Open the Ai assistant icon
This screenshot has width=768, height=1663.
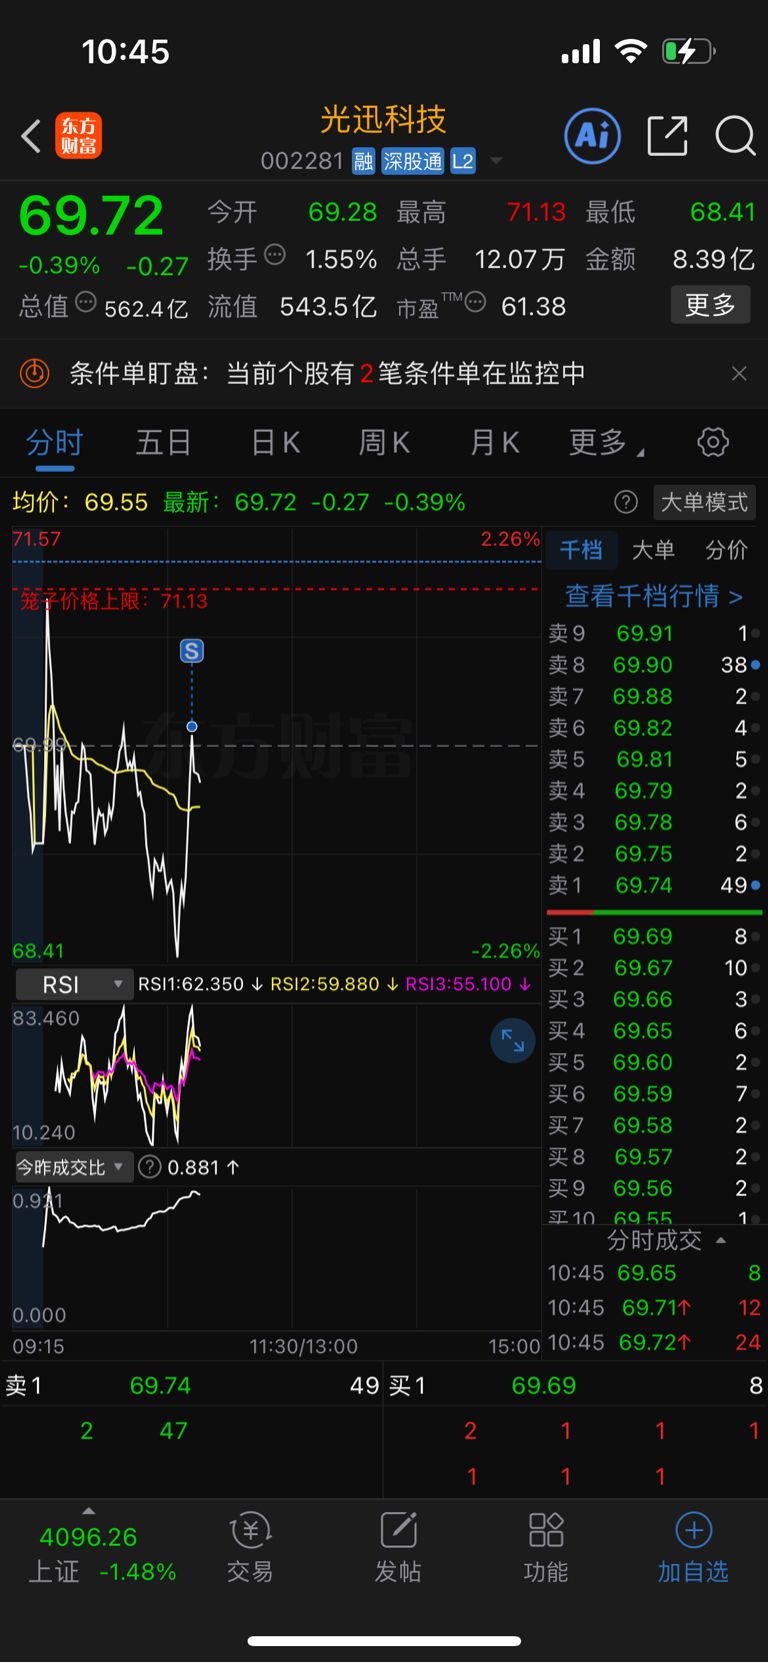pos(593,136)
